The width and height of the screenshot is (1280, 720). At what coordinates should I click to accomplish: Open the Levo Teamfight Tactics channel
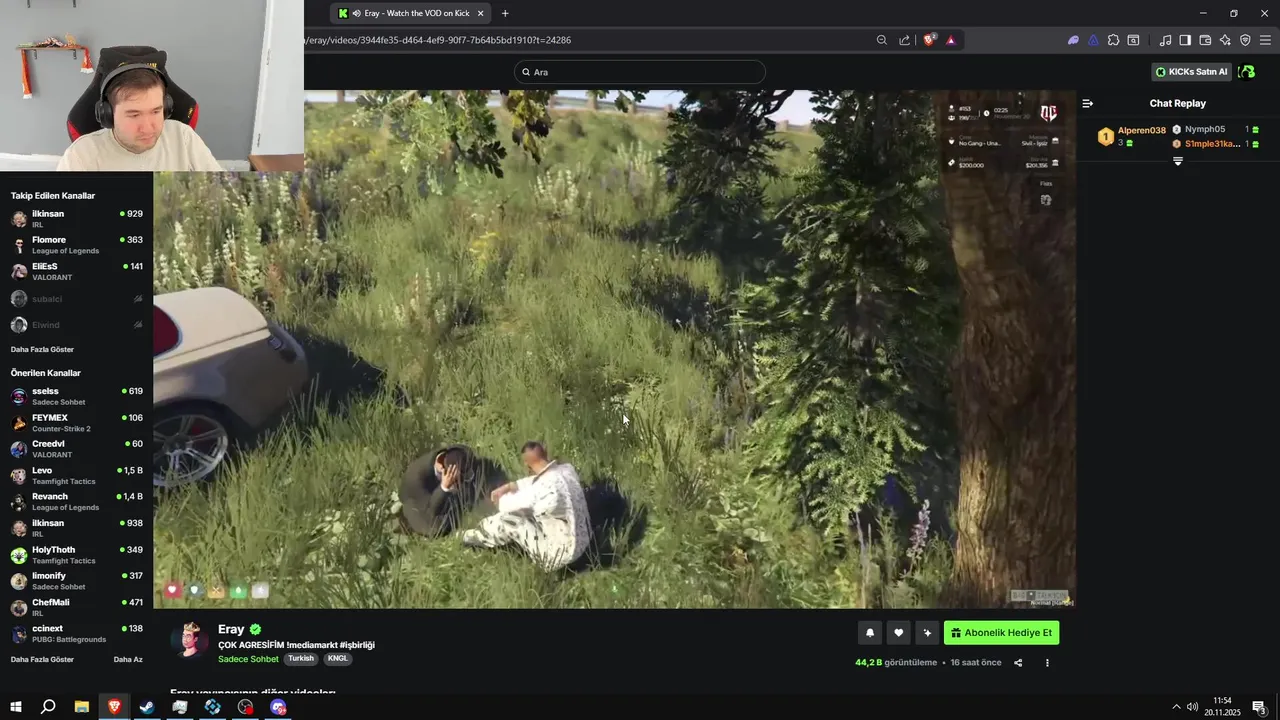tap(77, 475)
